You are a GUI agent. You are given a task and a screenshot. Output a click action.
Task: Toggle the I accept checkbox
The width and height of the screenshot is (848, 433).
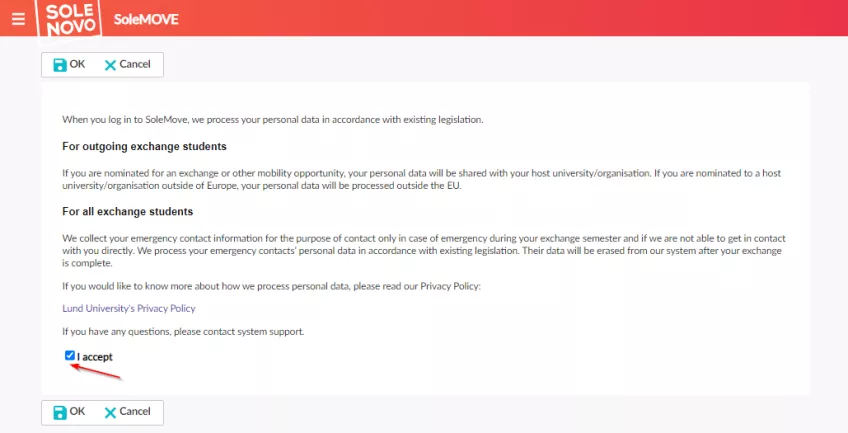click(x=70, y=355)
